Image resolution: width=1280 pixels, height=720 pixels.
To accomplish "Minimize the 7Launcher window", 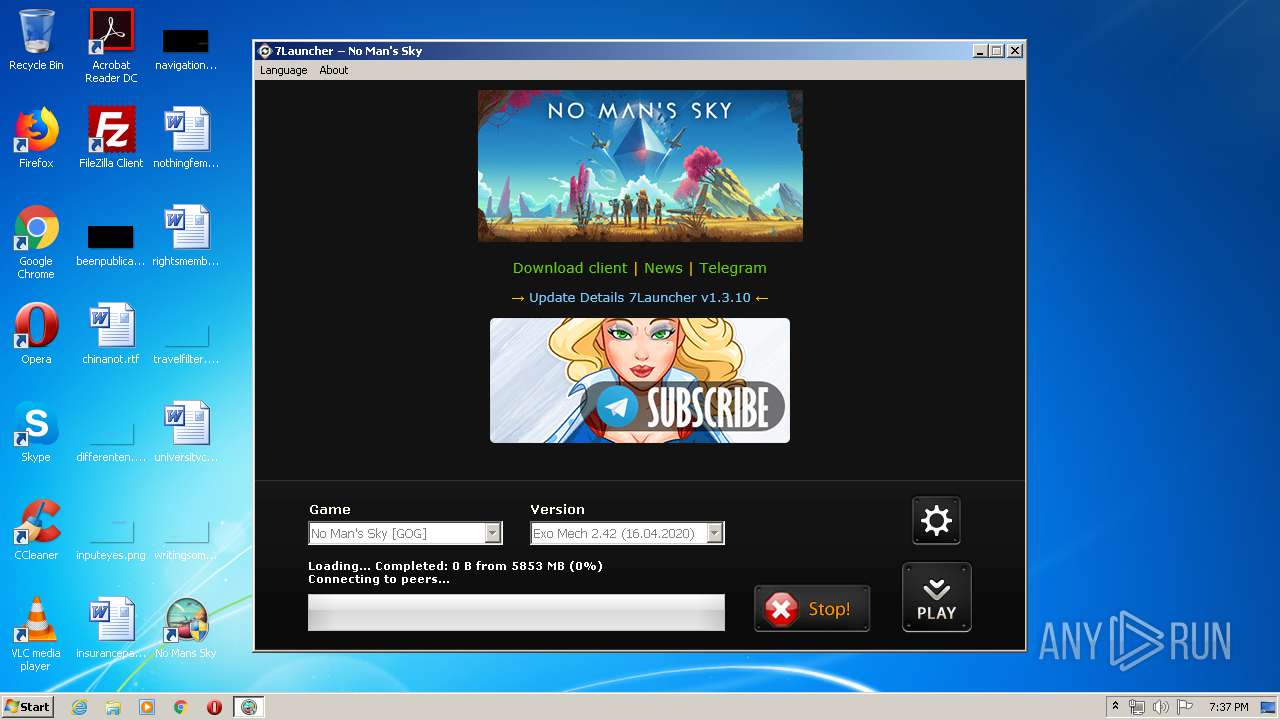I will [x=979, y=51].
